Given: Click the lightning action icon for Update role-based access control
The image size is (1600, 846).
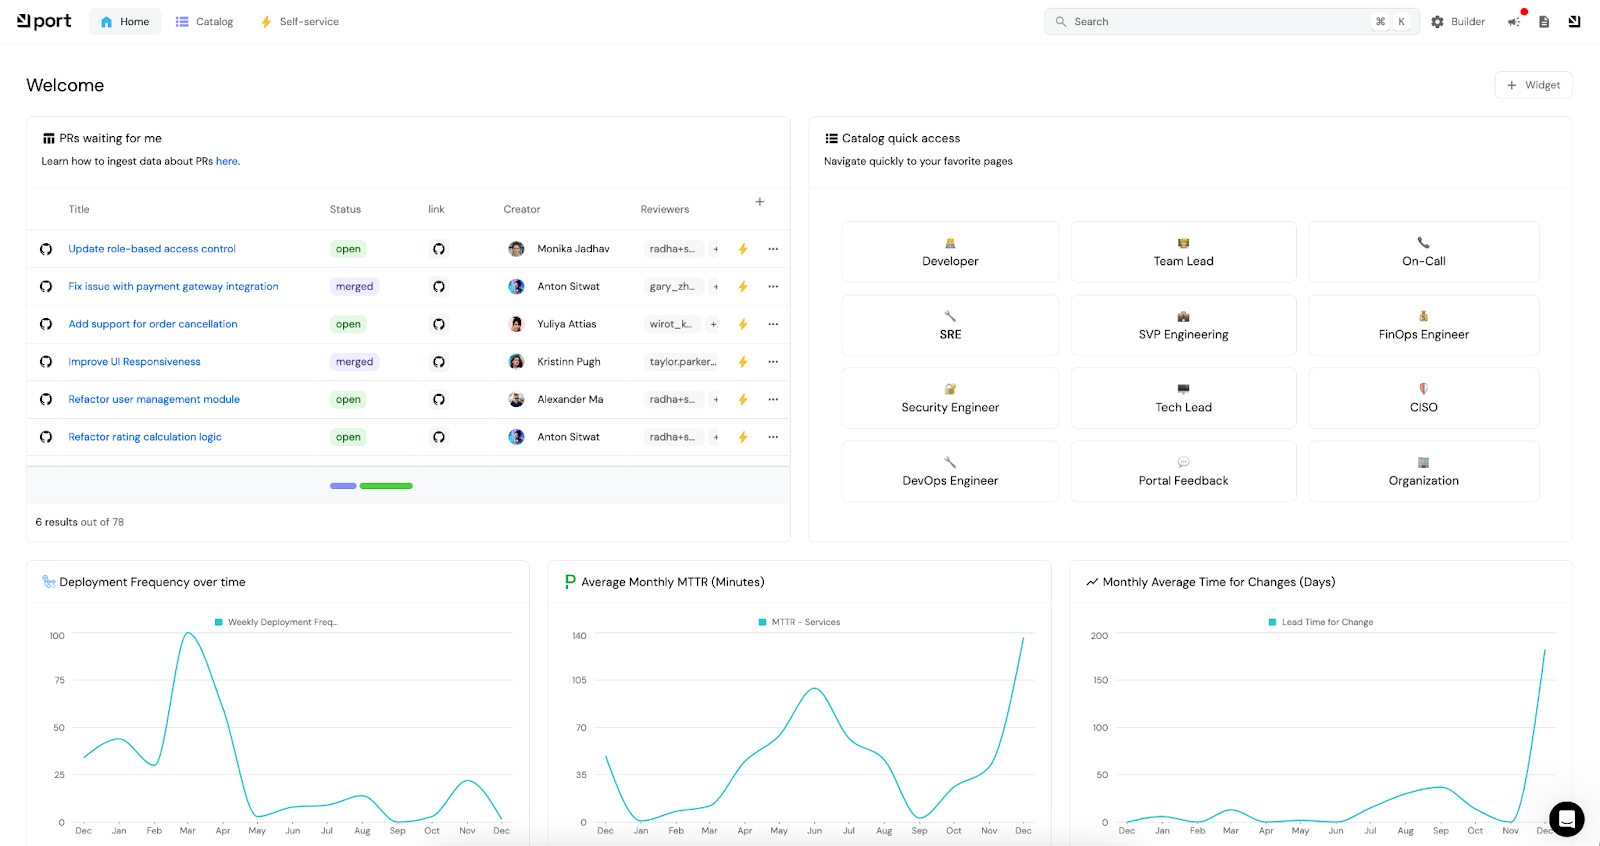Looking at the screenshot, I should pos(743,249).
